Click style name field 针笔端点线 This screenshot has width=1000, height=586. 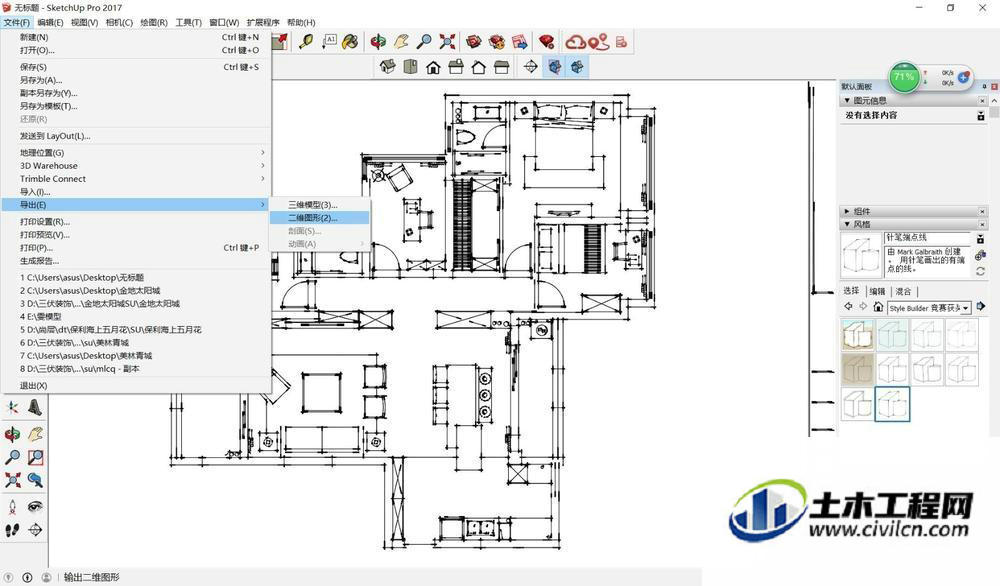[x=927, y=238]
